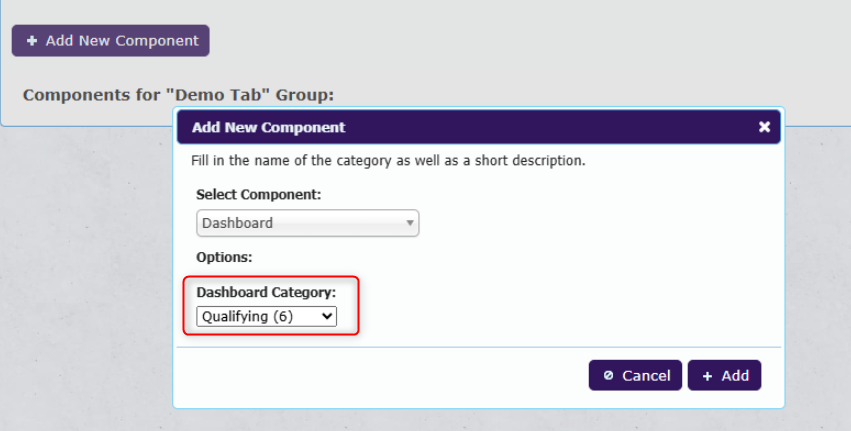Click the Cancel button in the dialog
The width and height of the screenshot is (851, 431).
coord(635,375)
